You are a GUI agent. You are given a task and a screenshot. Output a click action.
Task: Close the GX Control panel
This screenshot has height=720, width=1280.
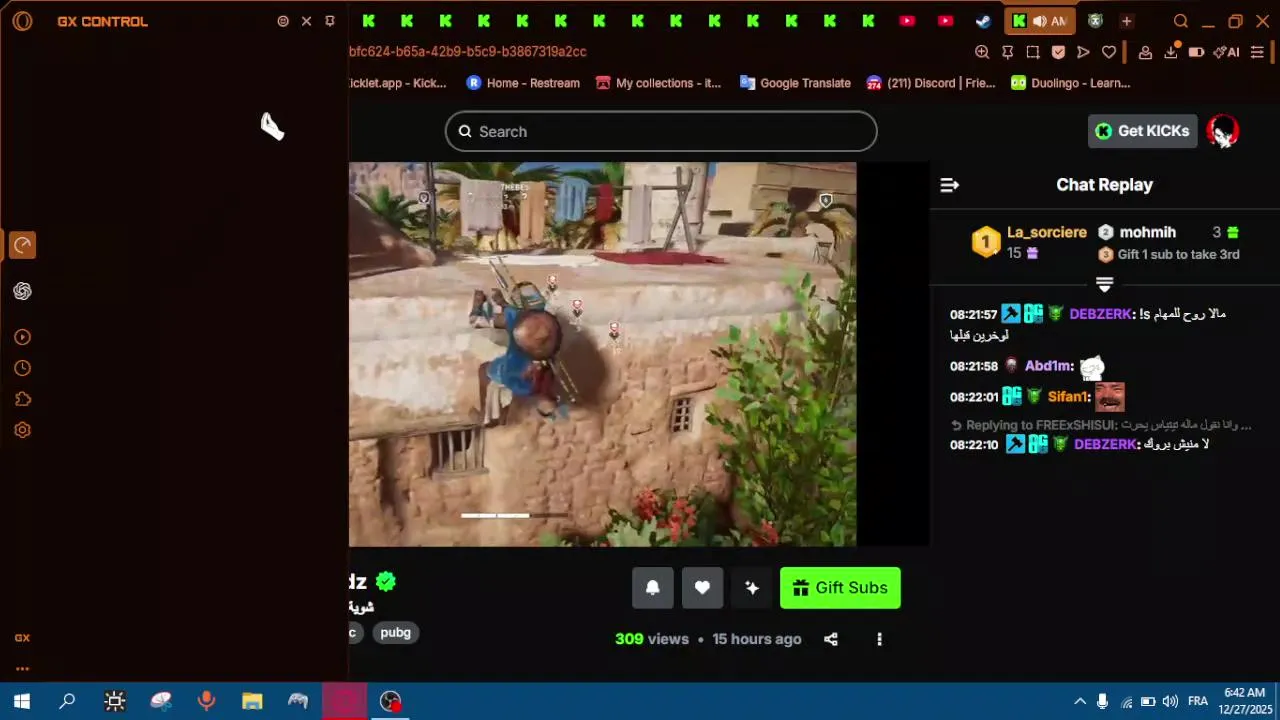click(x=307, y=21)
